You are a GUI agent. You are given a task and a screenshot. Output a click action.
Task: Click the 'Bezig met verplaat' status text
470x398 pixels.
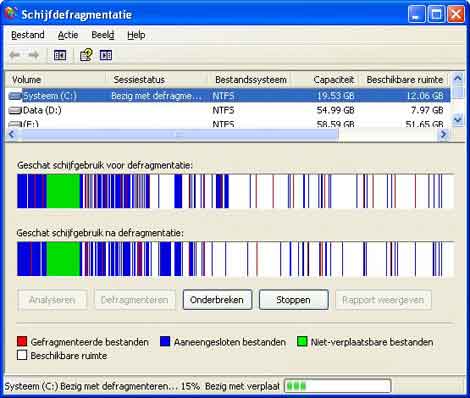click(x=242, y=387)
